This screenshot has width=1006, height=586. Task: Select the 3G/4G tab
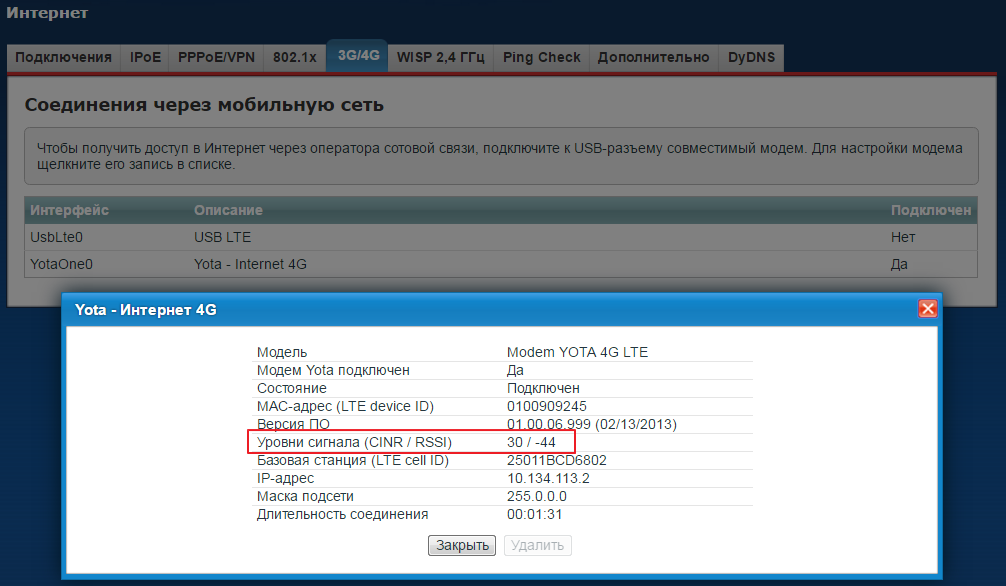[358, 57]
